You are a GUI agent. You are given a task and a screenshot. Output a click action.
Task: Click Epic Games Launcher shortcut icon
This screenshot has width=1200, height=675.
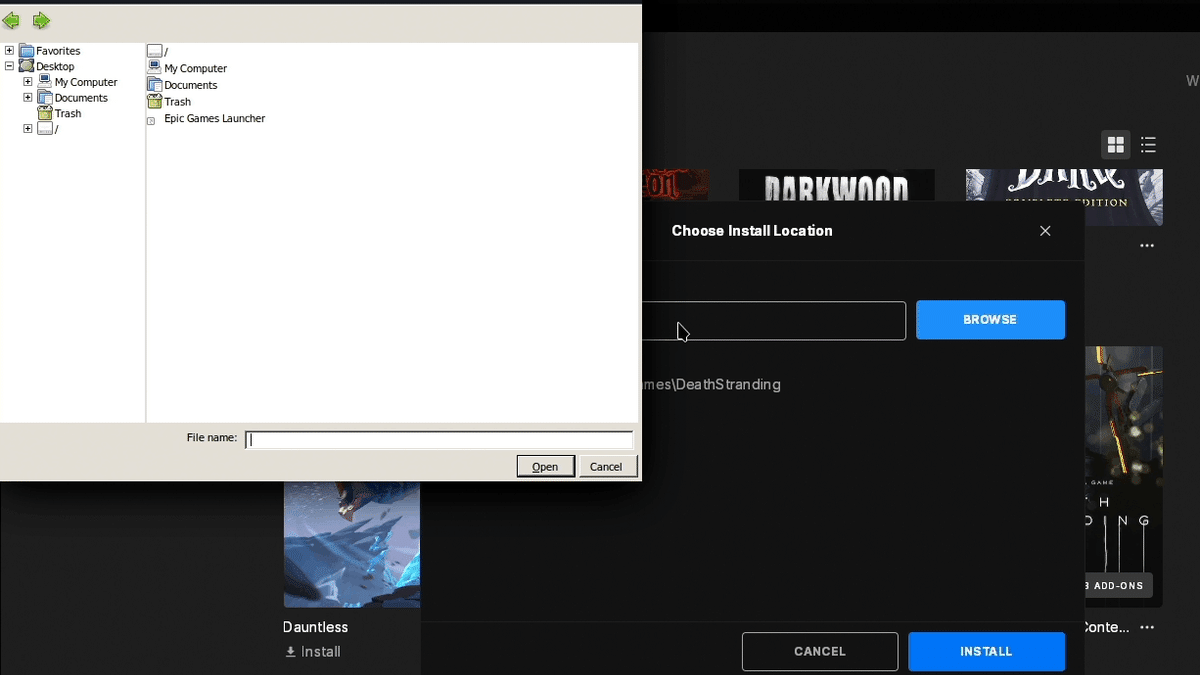[x=152, y=120]
